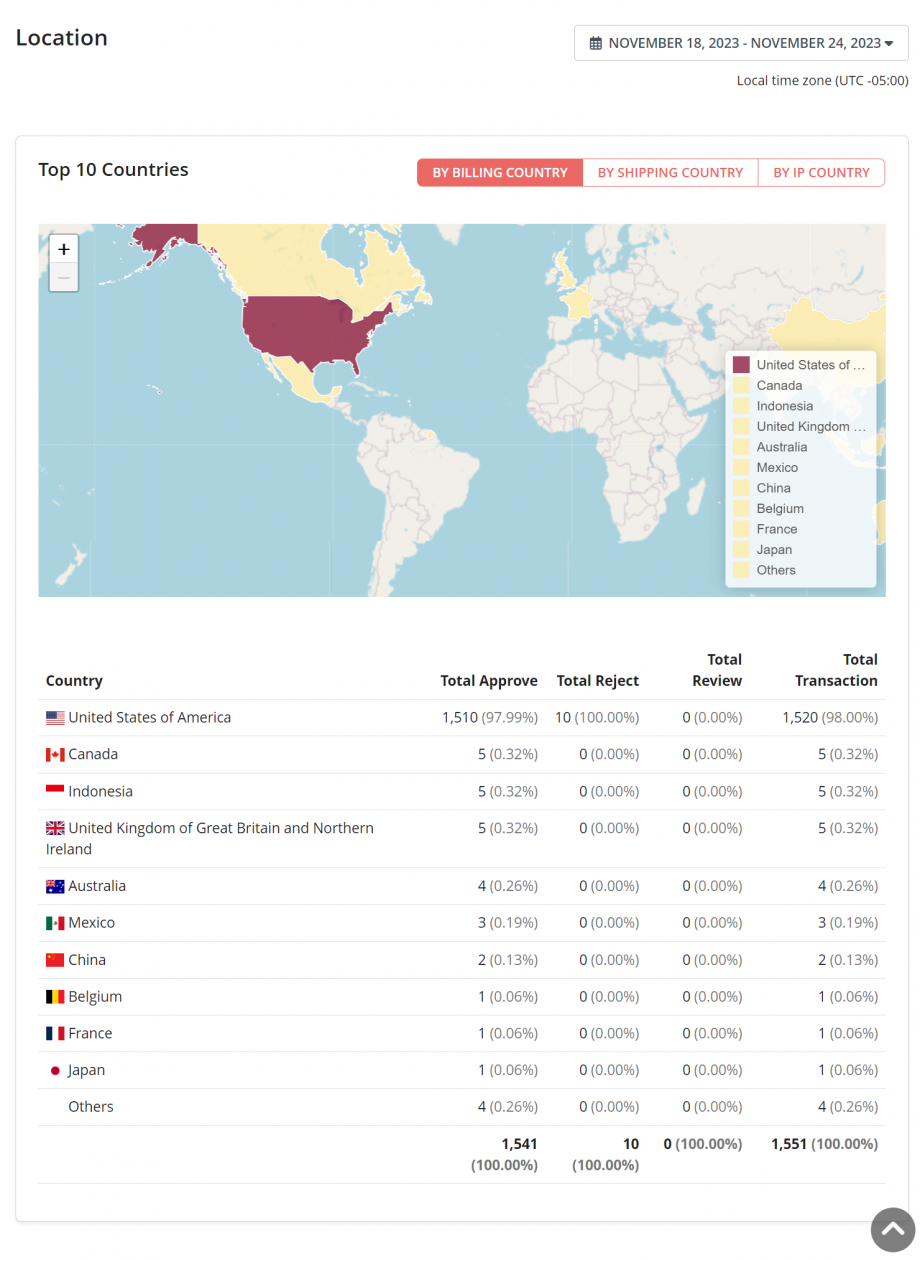Click the China flag icon

coord(54,959)
